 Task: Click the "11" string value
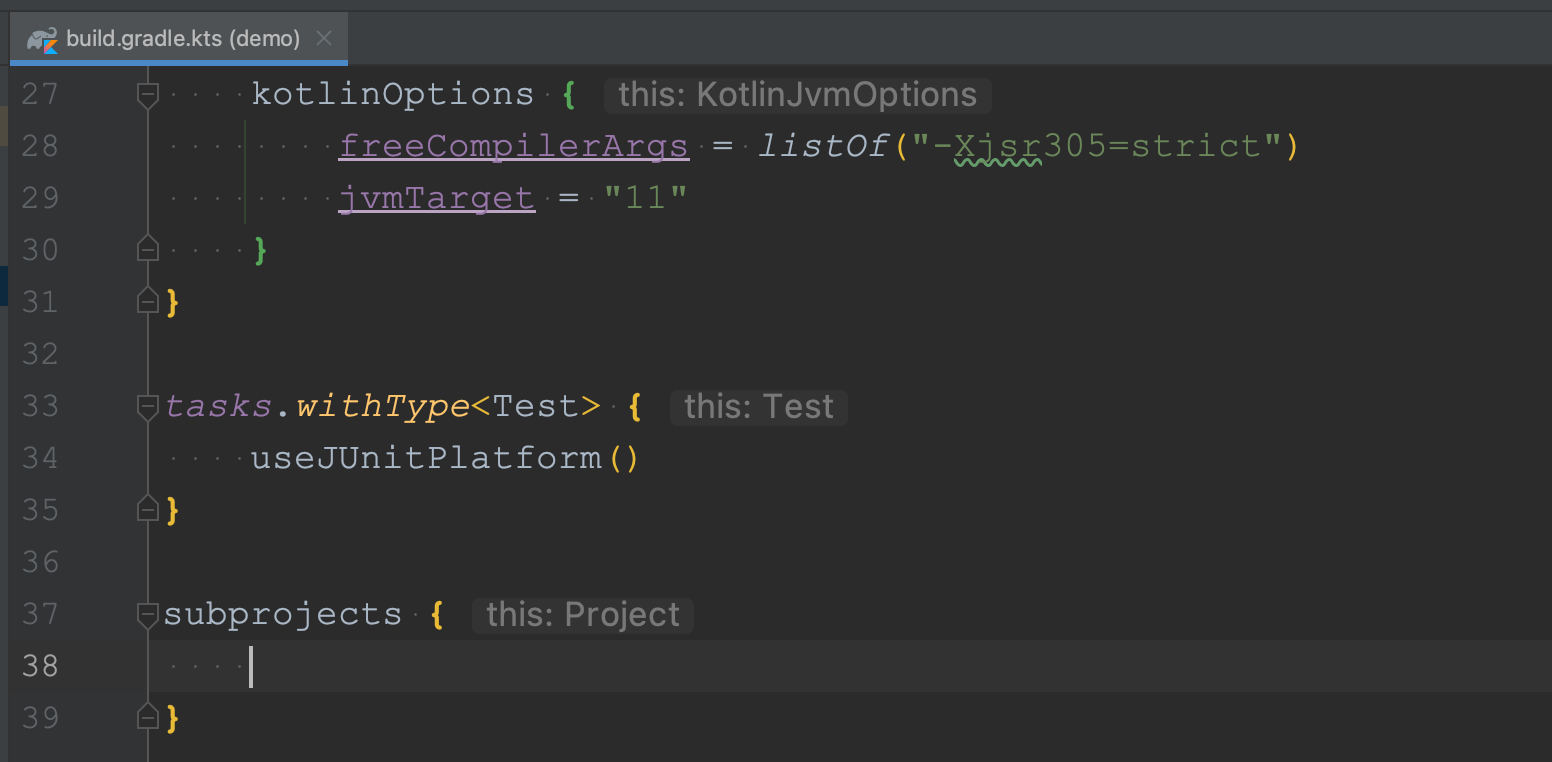(646, 198)
